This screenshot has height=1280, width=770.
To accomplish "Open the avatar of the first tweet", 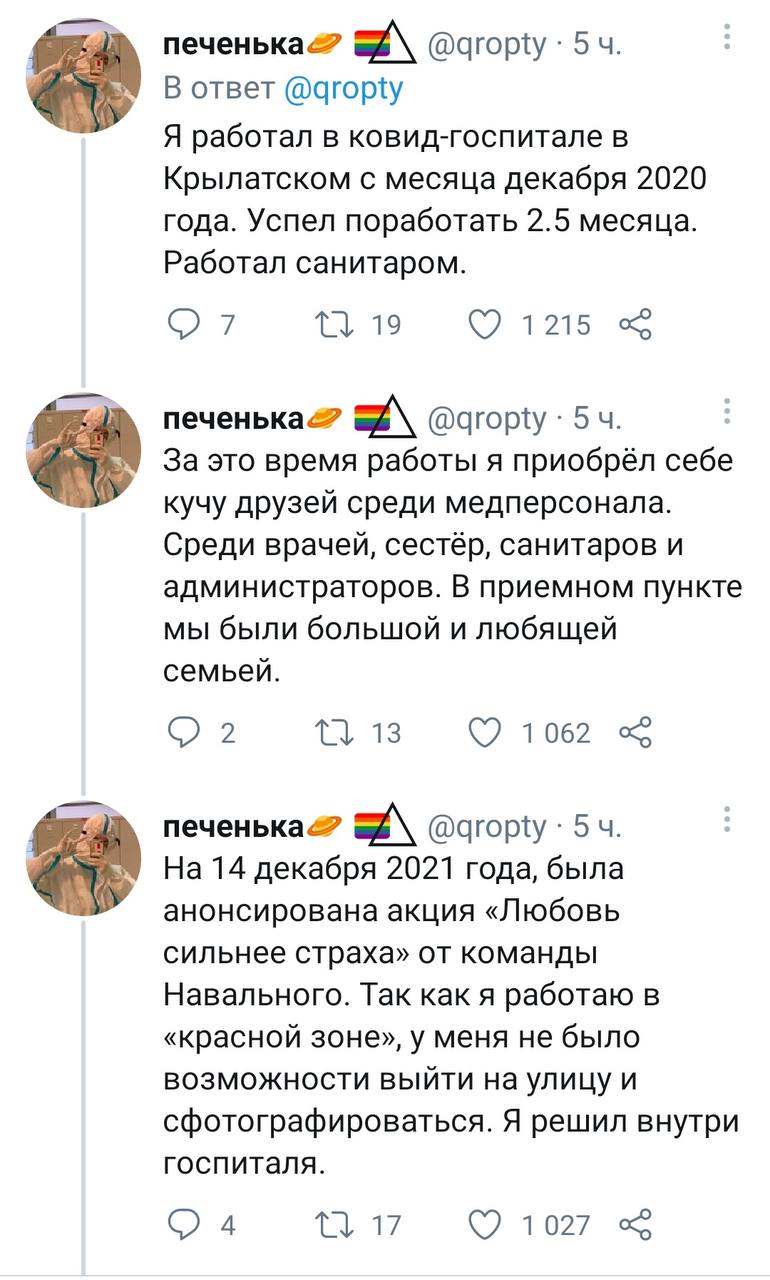I will (x=83, y=74).
